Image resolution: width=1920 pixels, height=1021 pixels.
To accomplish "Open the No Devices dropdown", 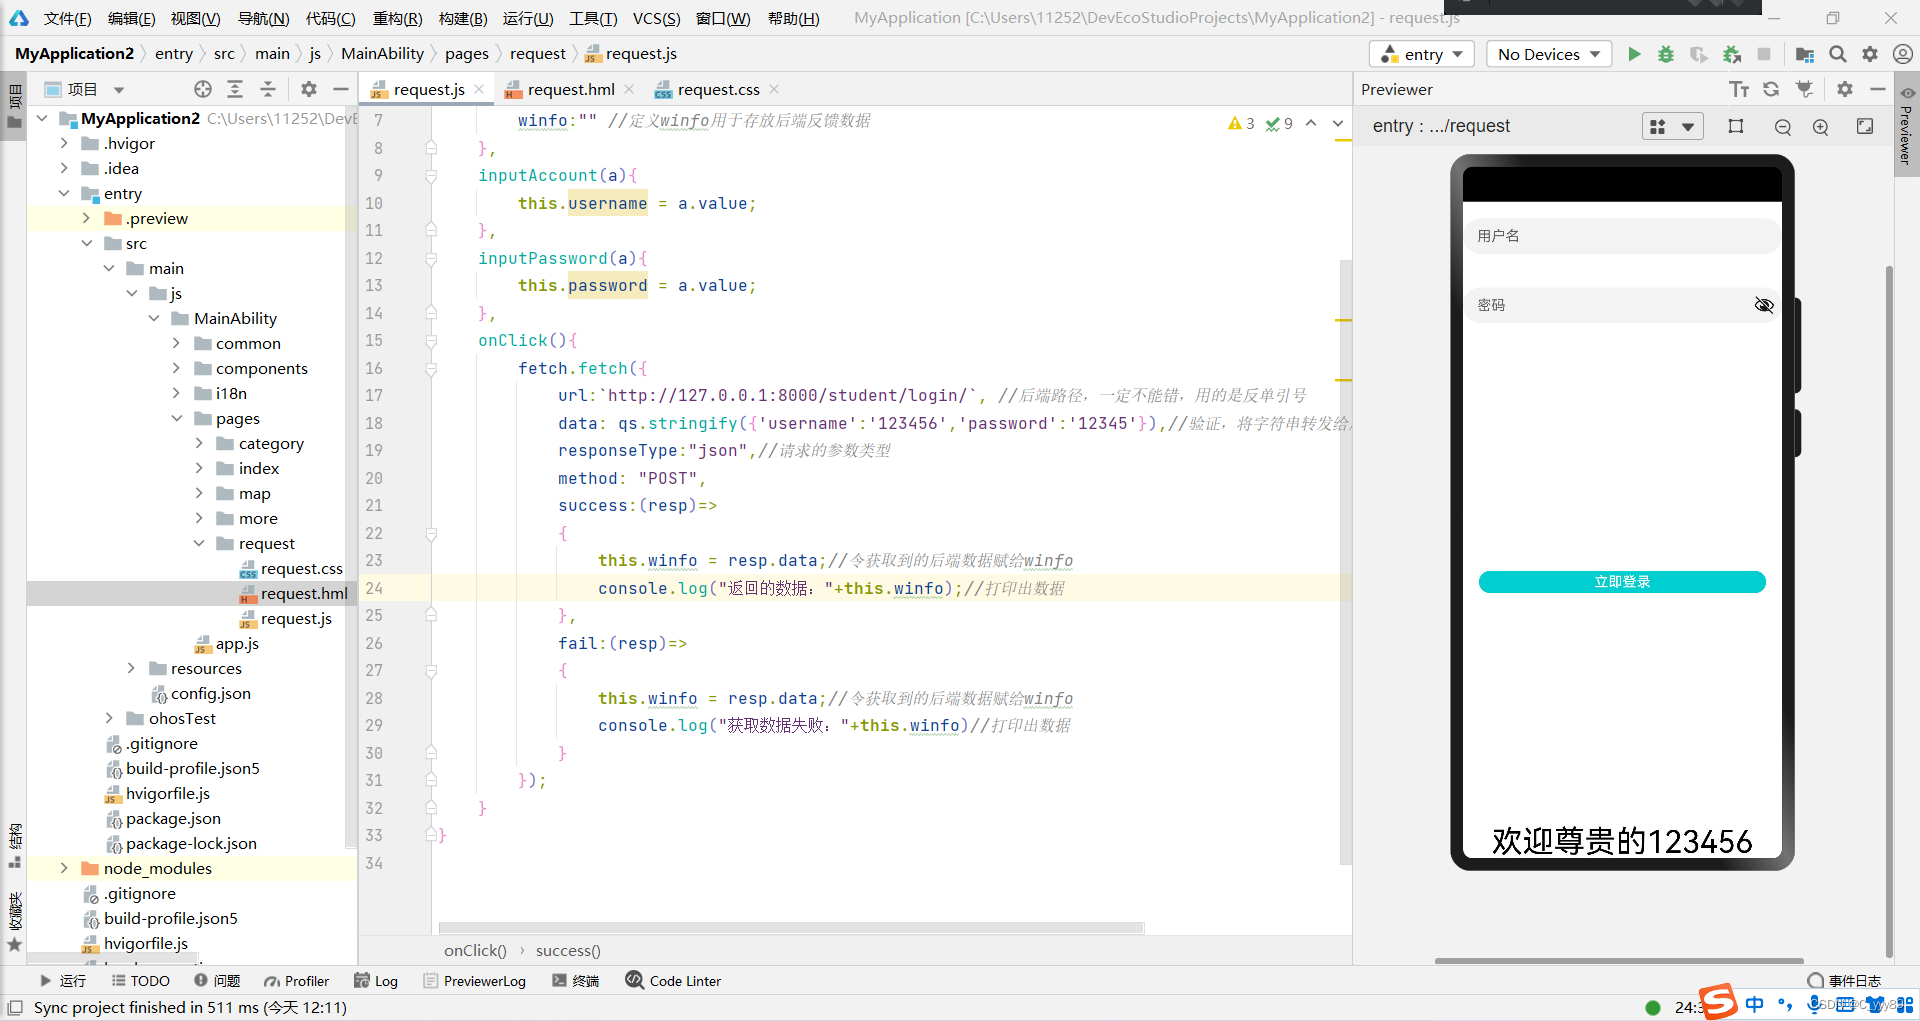I will coord(1548,54).
